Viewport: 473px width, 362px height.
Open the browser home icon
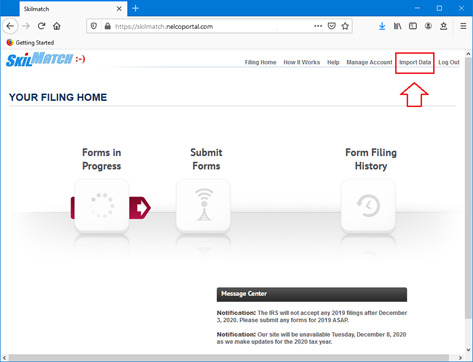(57, 26)
